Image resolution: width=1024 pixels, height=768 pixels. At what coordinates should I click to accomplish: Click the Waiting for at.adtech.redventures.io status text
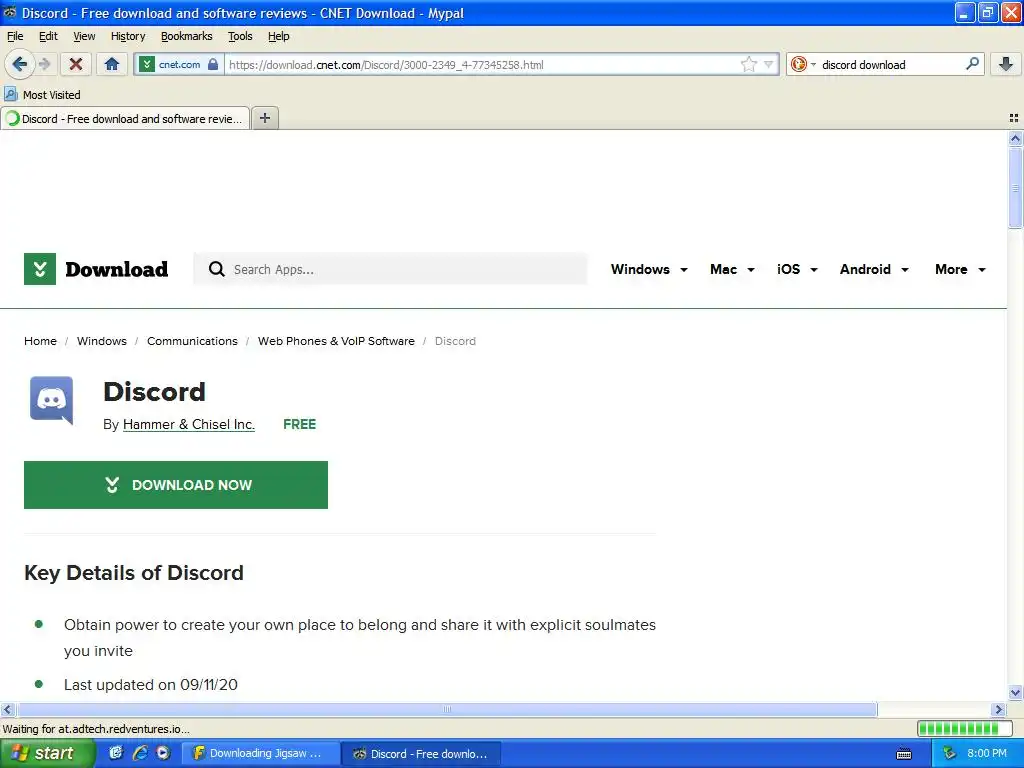point(96,729)
